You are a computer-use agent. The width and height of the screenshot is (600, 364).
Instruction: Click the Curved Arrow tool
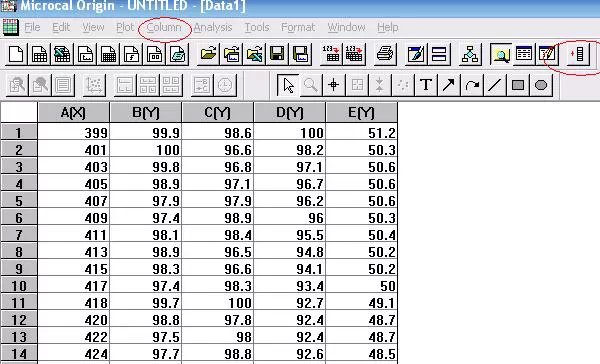pyautogui.click(x=472, y=85)
